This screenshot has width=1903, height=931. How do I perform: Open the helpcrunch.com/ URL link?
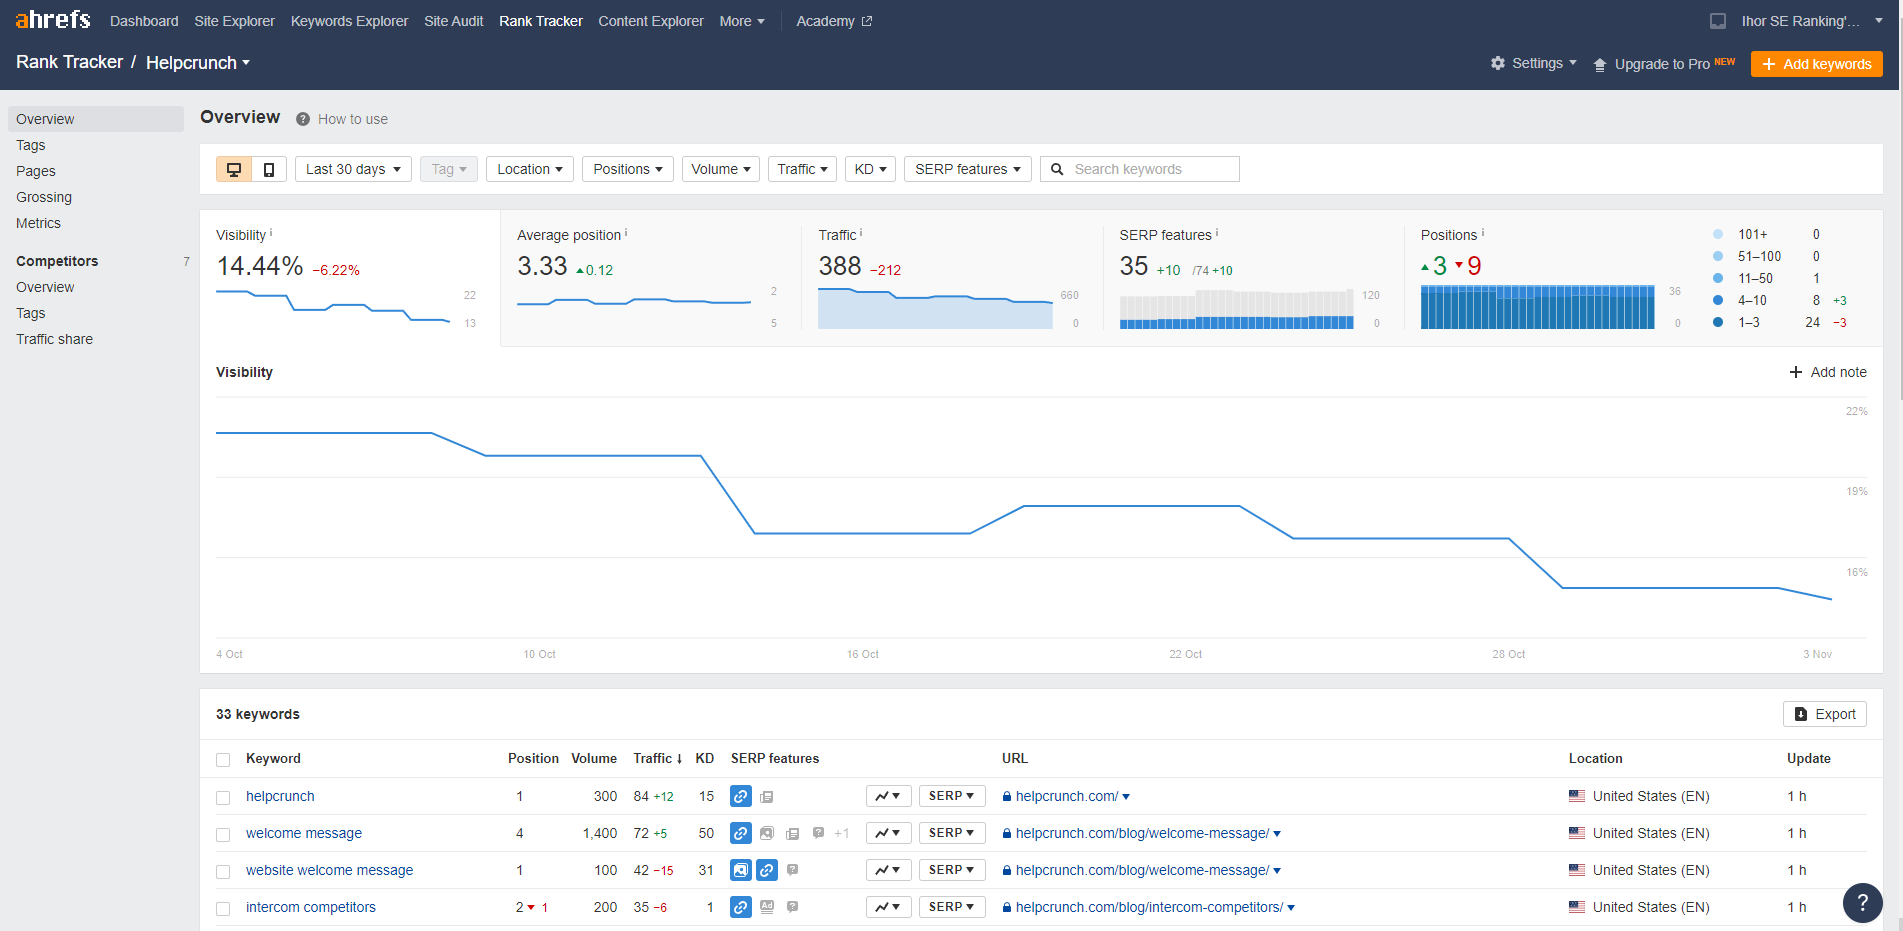(x=1066, y=796)
